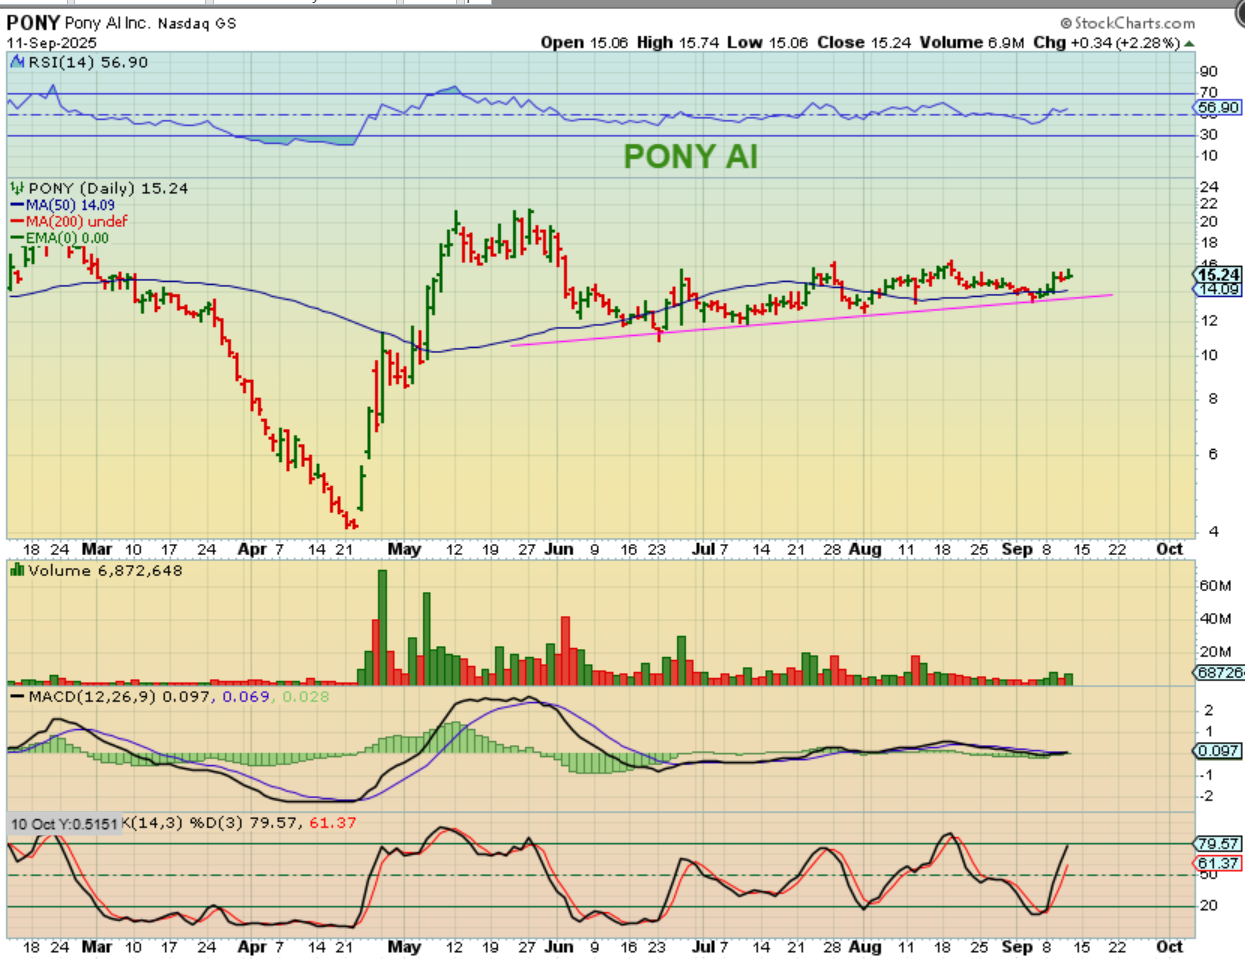The image size is (1245, 960).
Task: Click the Mar label on the stochastic date axis
Action: [97, 946]
